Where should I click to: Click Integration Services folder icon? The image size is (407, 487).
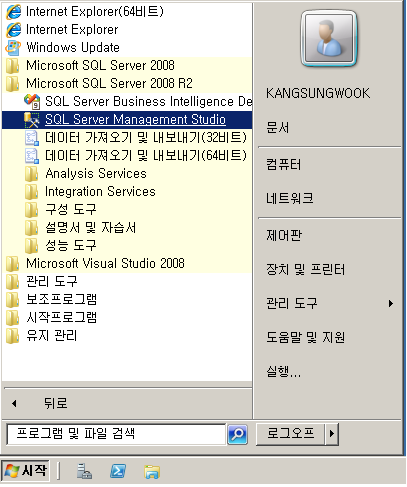click(x=32, y=192)
